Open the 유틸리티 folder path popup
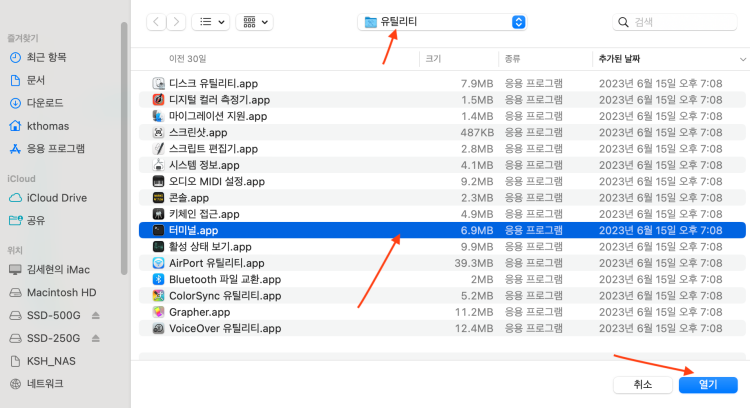Image resolution: width=750 pixels, height=408 pixels. tap(442, 22)
